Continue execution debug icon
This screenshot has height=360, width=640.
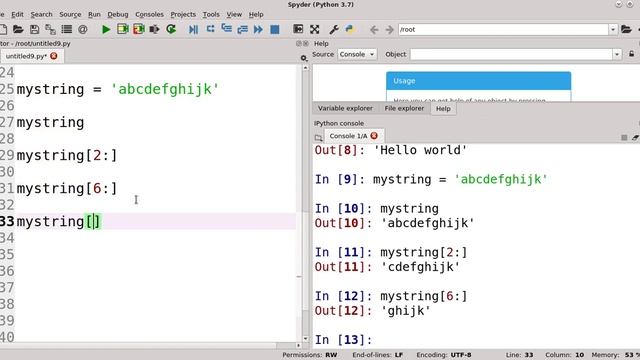(x=258, y=29)
